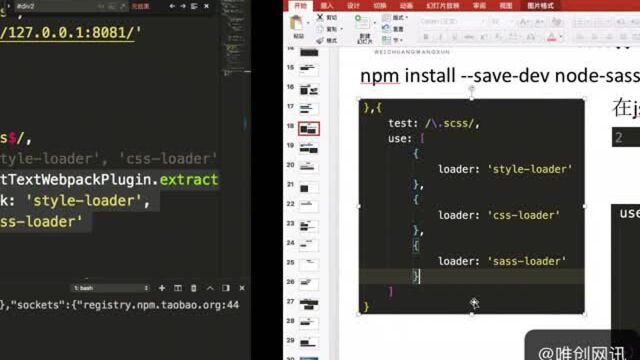This screenshot has height=360, width=640.
Task: Click 'extract' in the editor code
Action: click(x=189, y=180)
